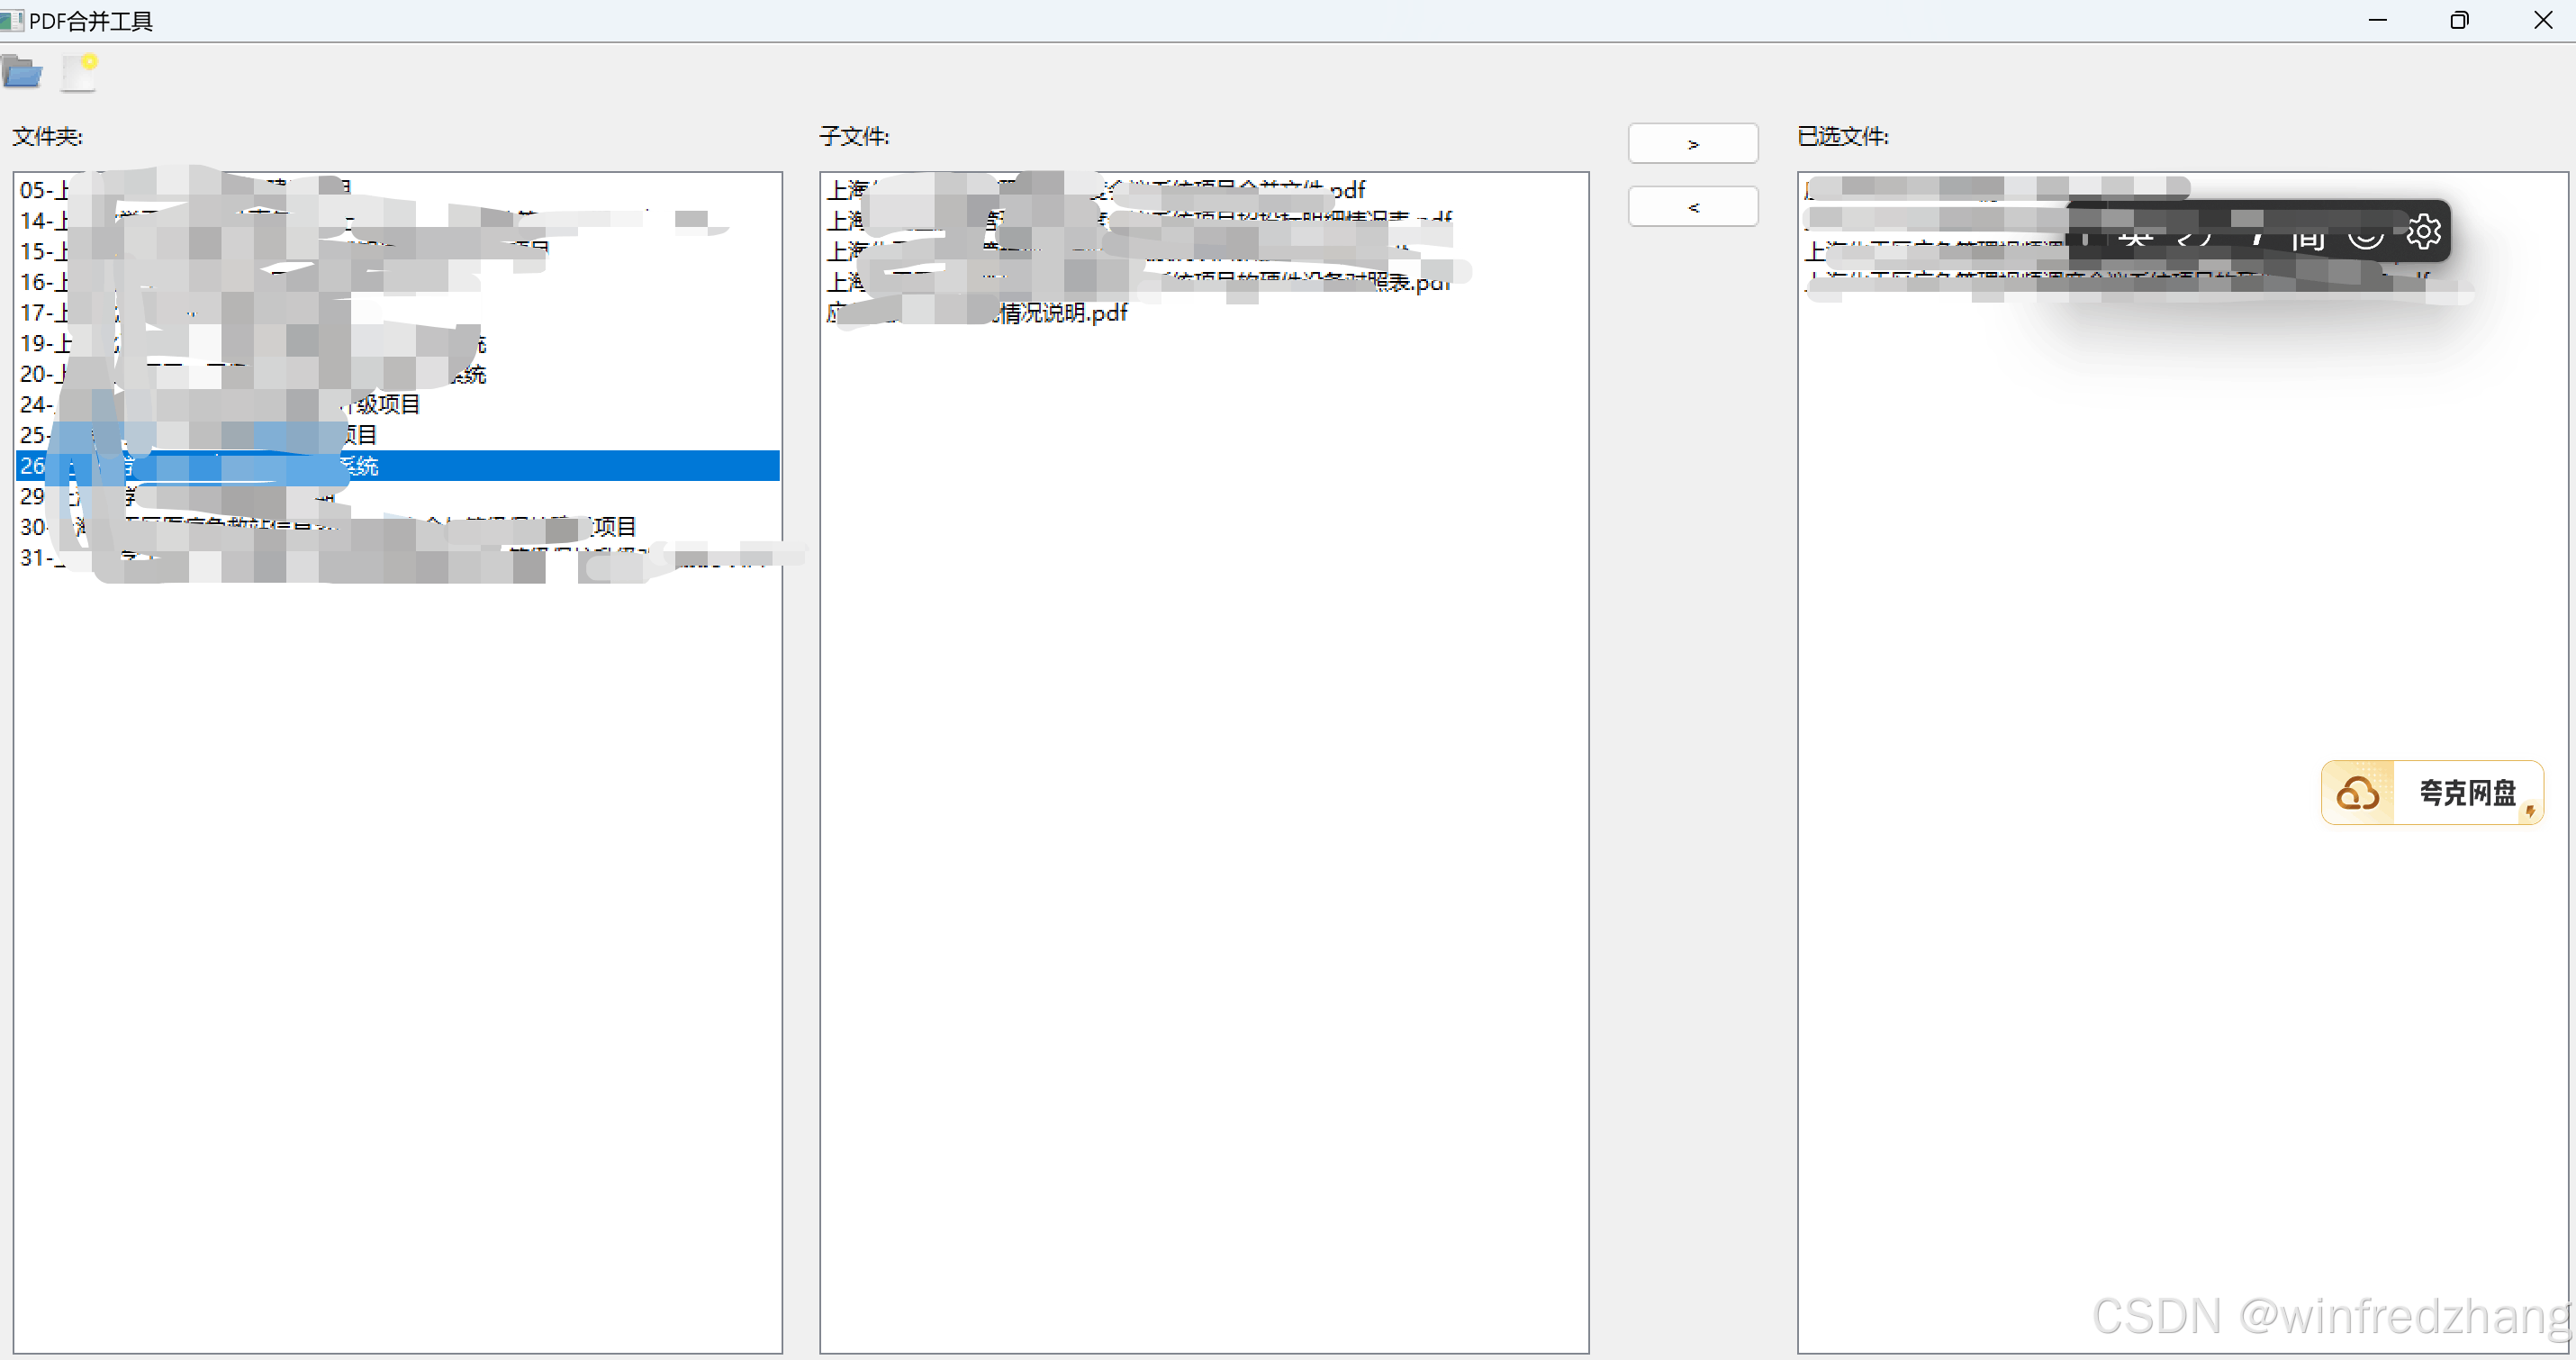Restore down the PDF合并工具 window
Screen dimensions: 2576x1360
[x=2459, y=21]
